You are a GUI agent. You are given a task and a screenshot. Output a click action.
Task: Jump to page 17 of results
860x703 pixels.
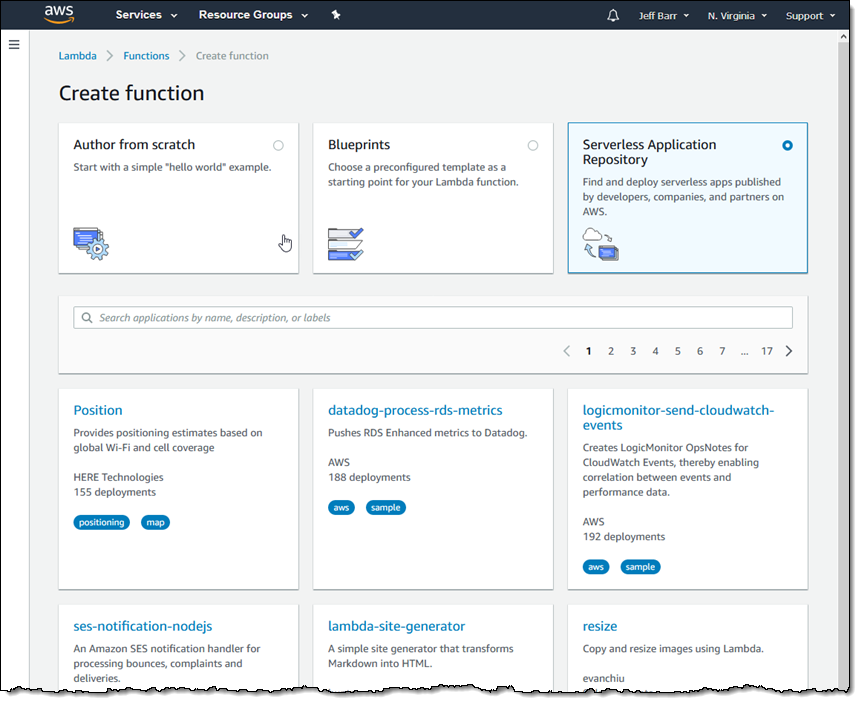(x=766, y=351)
